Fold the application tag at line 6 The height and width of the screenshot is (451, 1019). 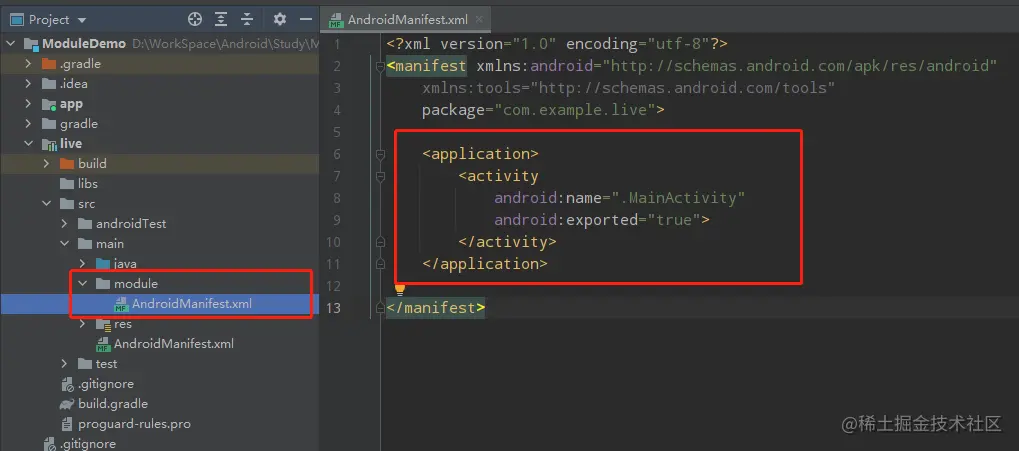pos(380,154)
